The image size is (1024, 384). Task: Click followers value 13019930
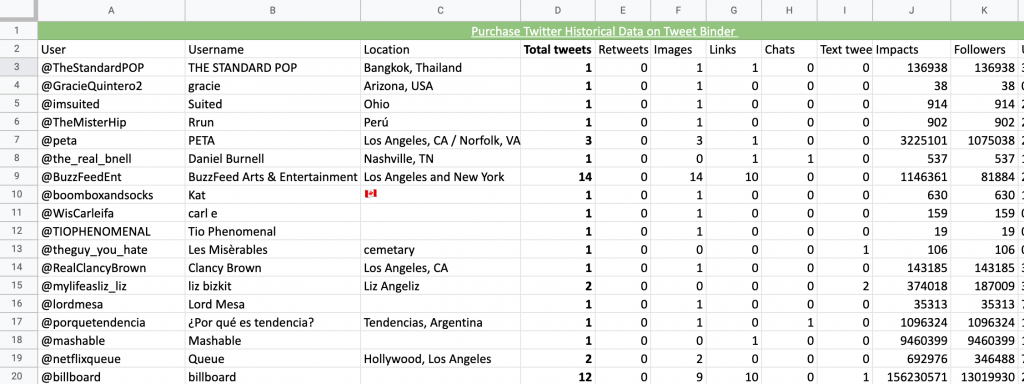[985, 377]
